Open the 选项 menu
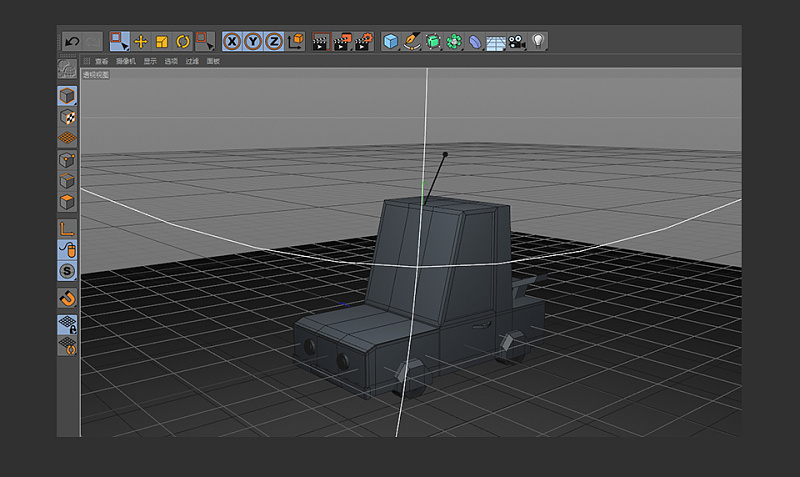Screen dimensions: 800x477 tap(171, 61)
